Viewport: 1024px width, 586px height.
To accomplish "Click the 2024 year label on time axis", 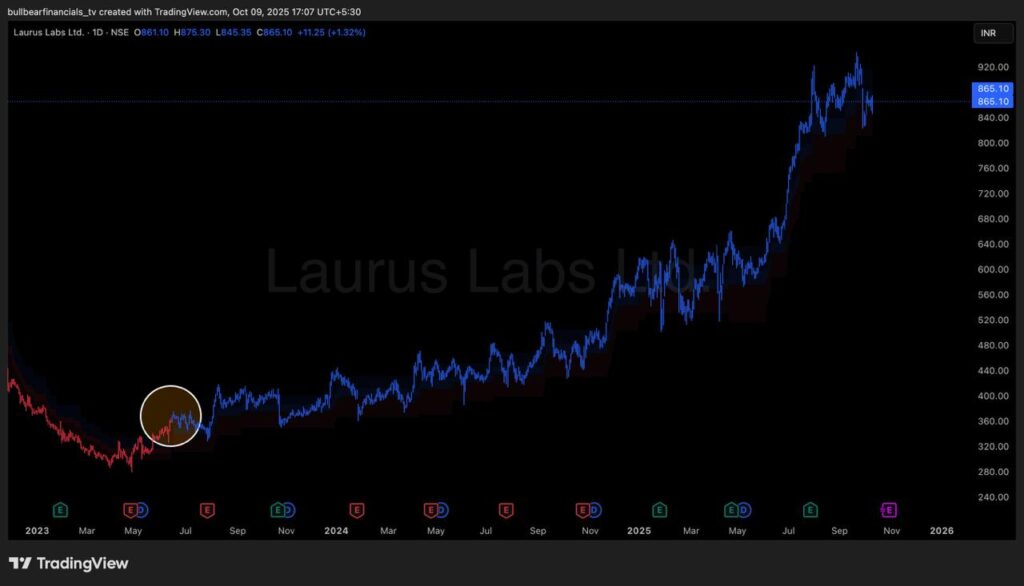I will pyautogui.click(x=336, y=530).
